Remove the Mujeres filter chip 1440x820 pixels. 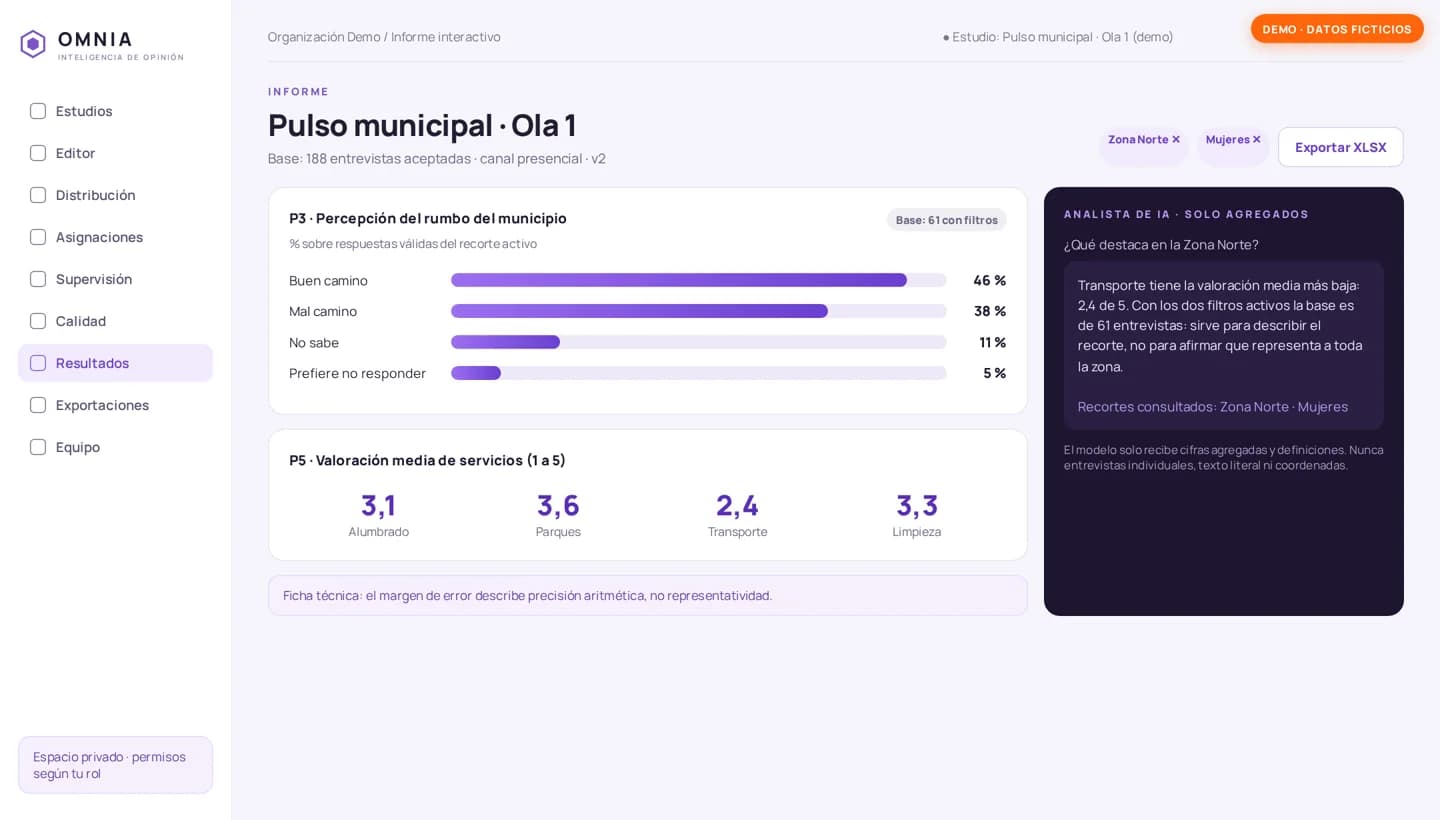[1257, 140]
